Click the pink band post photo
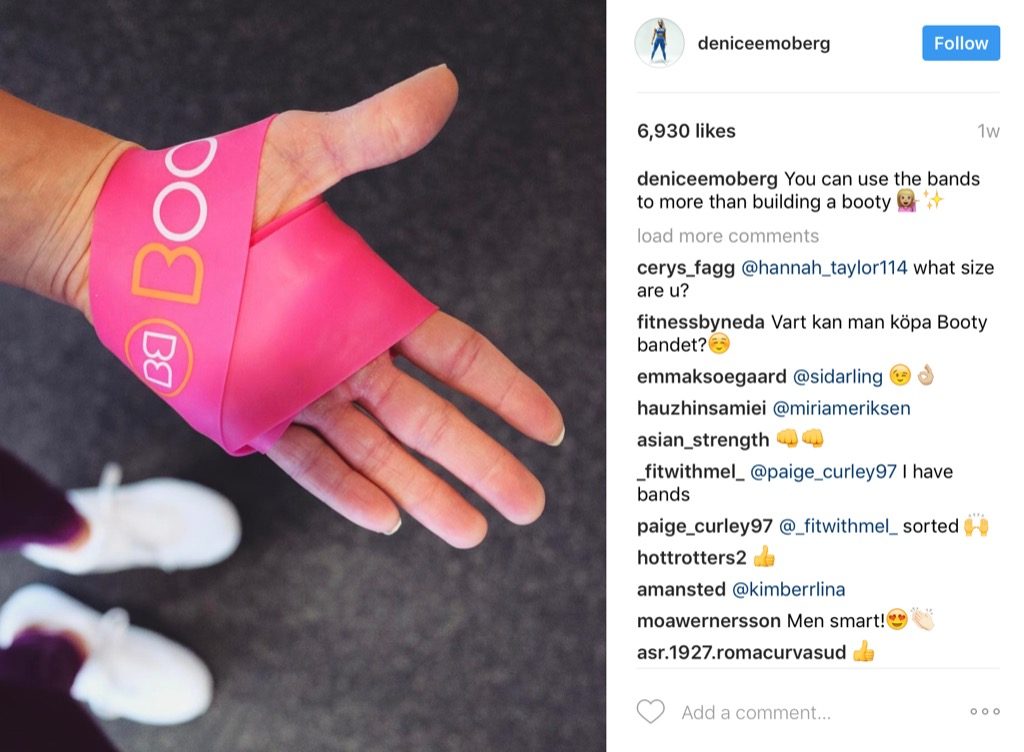The image size is (1024, 752). tap(303, 376)
